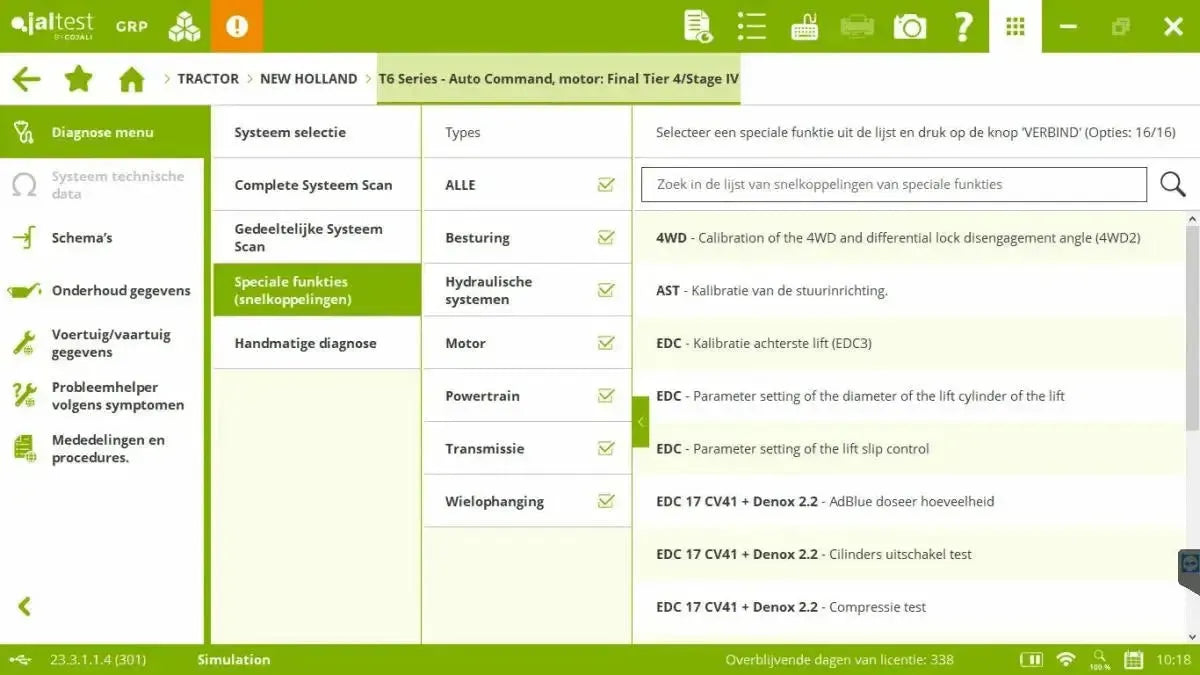Open the fault code list icon
The width and height of the screenshot is (1200, 675).
click(x=751, y=26)
